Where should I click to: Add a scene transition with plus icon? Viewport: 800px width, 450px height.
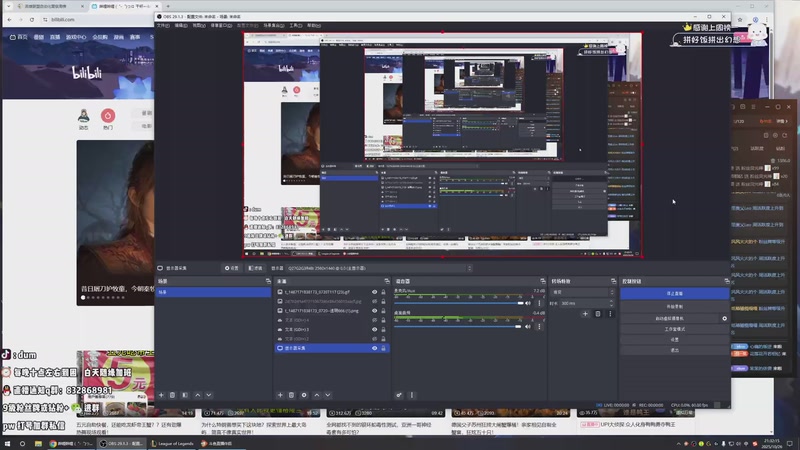pos(586,314)
